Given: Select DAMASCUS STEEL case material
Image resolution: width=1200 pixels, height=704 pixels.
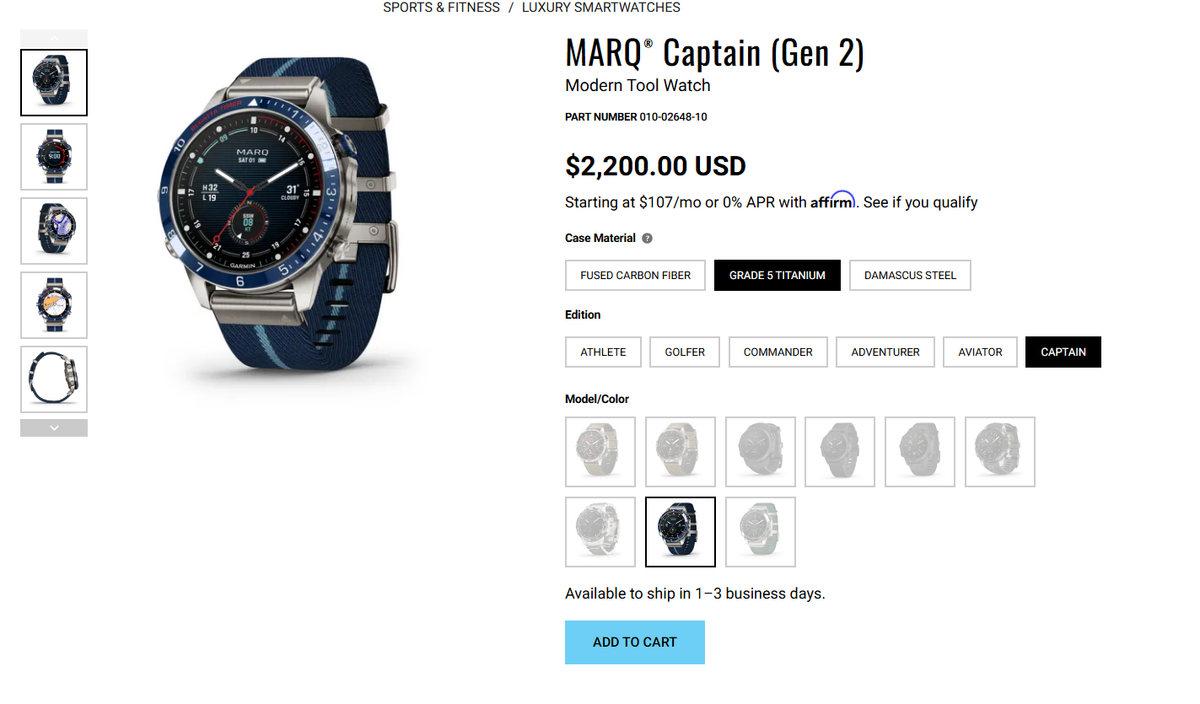Looking at the screenshot, I should (x=910, y=275).
